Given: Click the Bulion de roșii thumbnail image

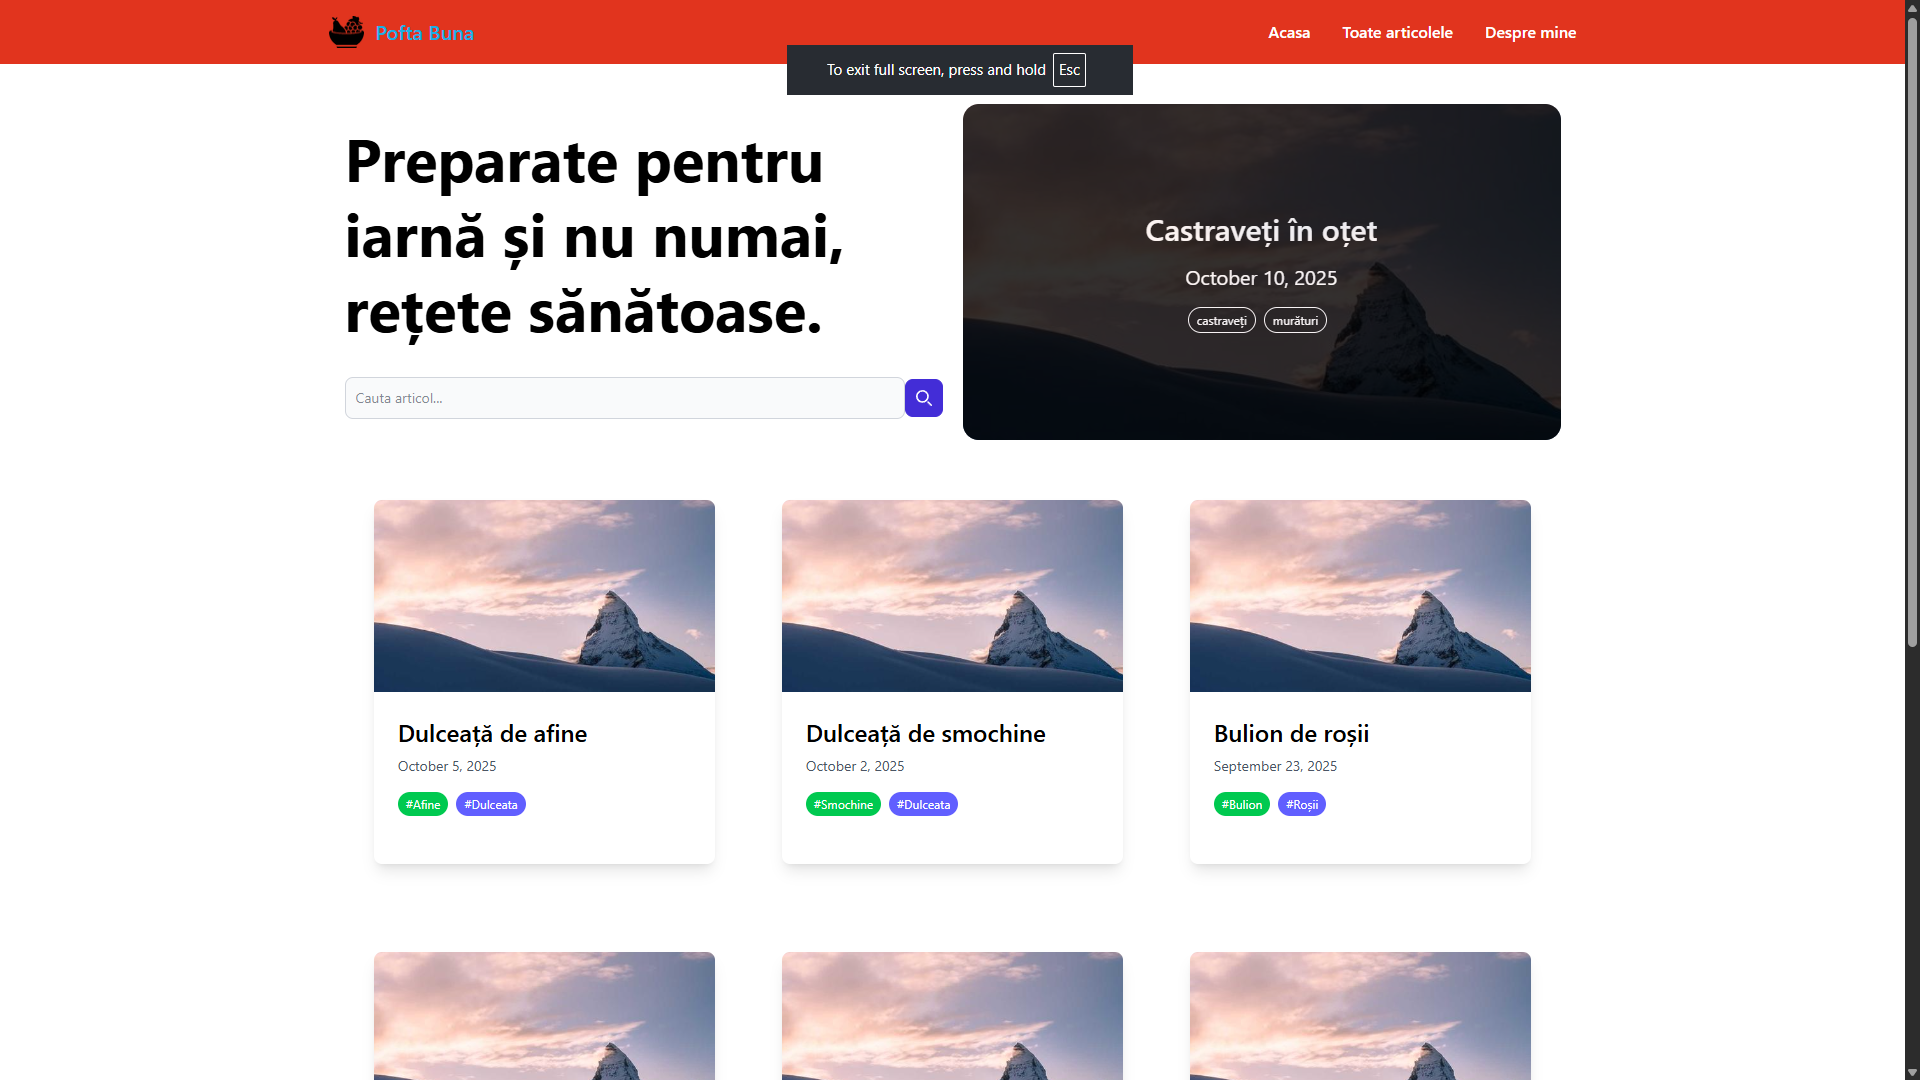Looking at the screenshot, I should [1360, 596].
